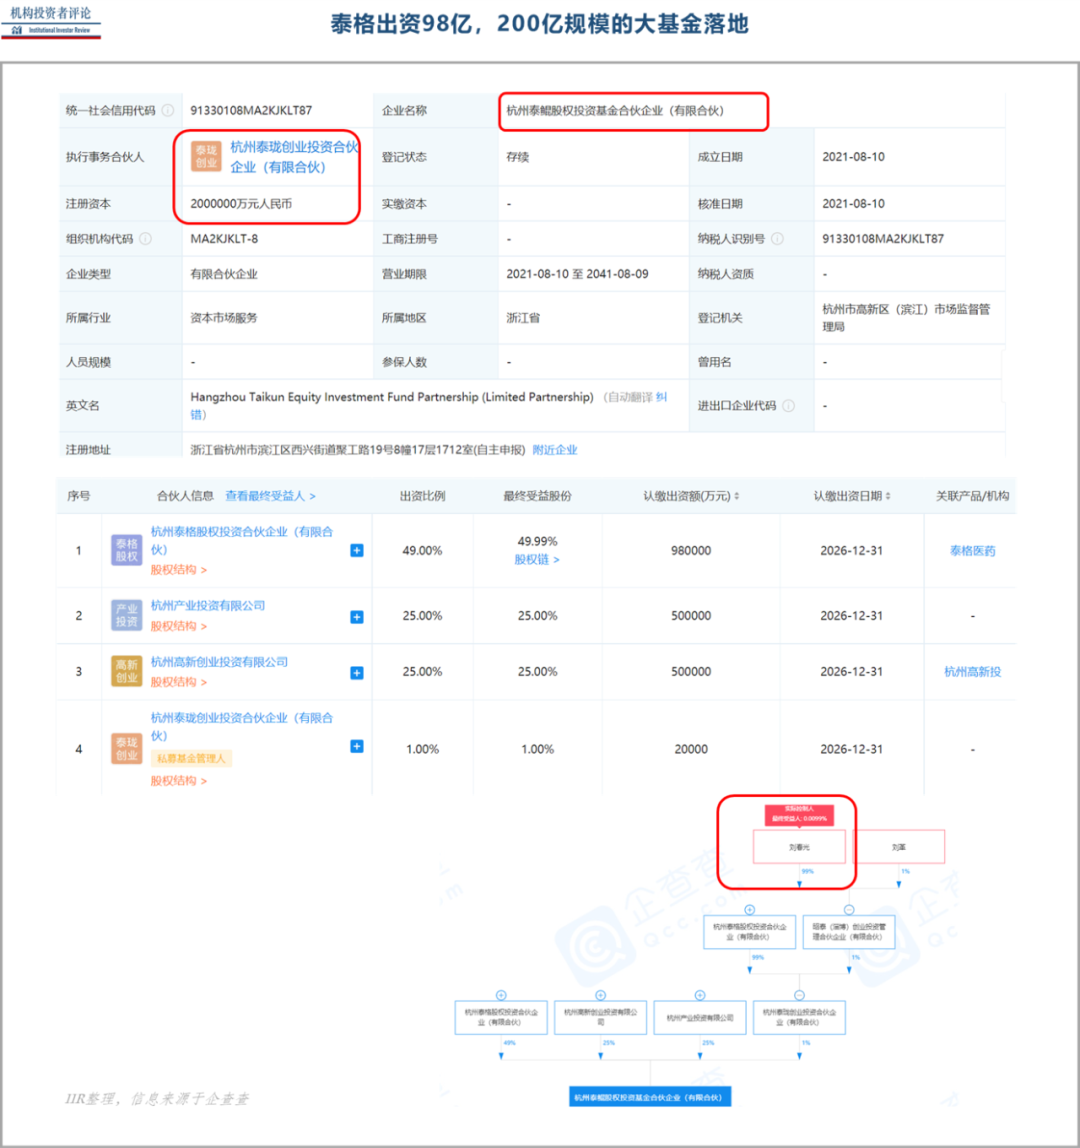Select 980000 subscribed amount cell

tap(691, 551)
